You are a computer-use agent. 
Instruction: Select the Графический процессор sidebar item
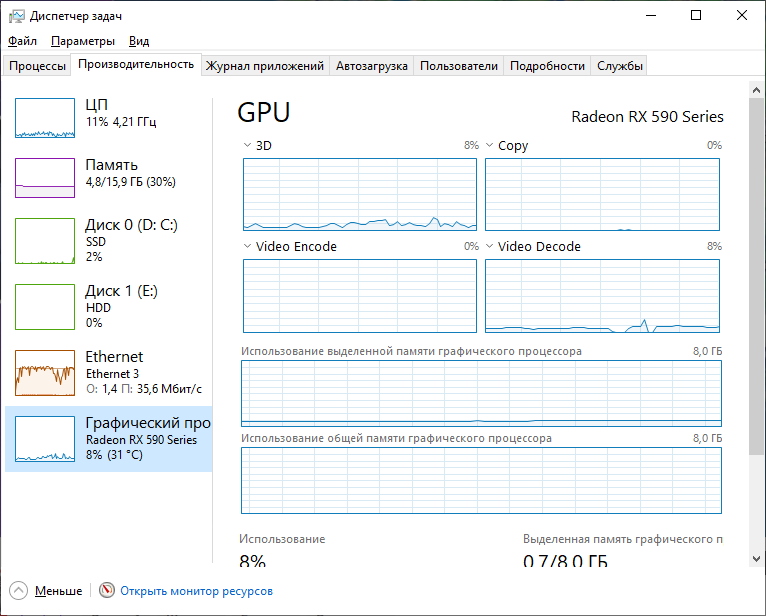pyautogui.click(x=109, y=439)
